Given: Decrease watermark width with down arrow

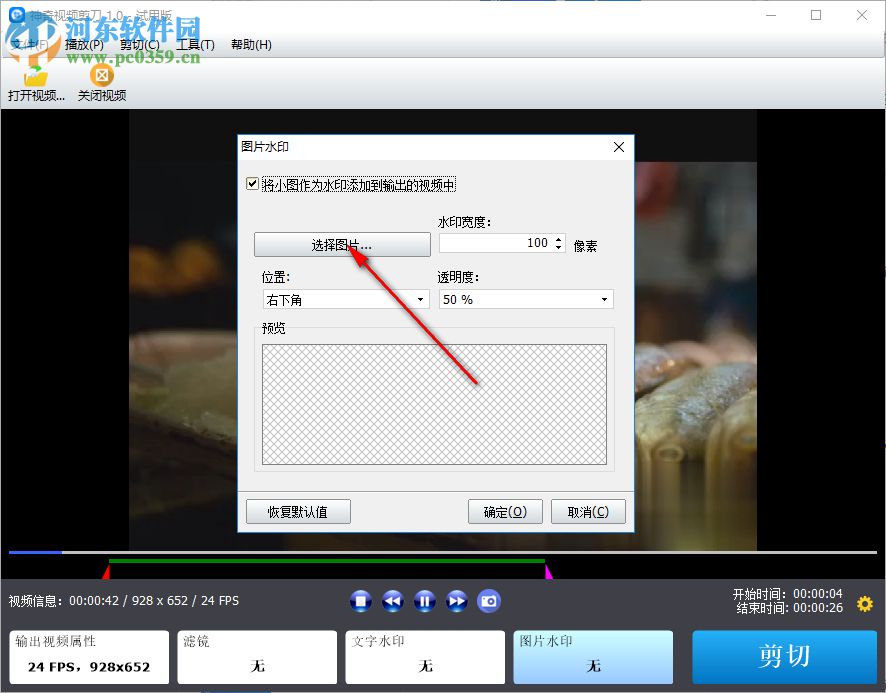Looking at the screenshot, I should point(559,248).
